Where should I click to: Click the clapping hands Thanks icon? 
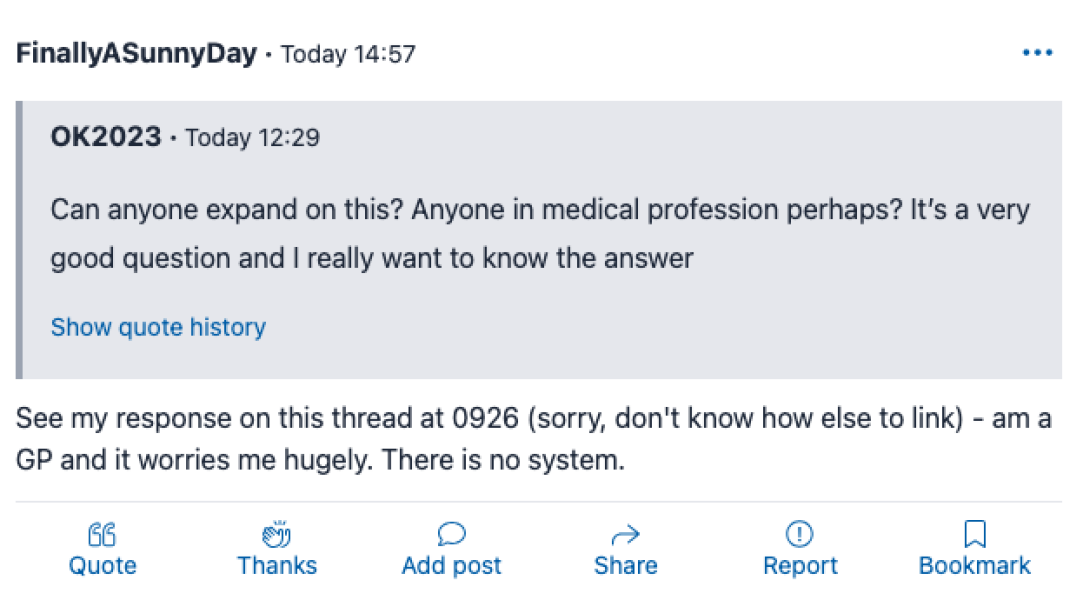276,535
